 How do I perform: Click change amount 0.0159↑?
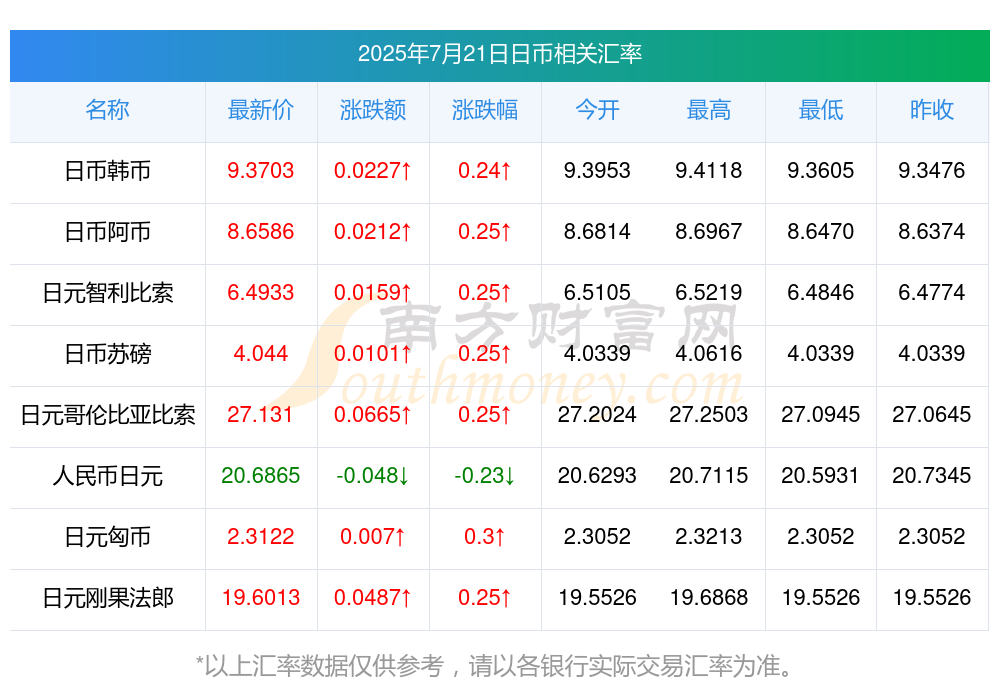(372, 292)
